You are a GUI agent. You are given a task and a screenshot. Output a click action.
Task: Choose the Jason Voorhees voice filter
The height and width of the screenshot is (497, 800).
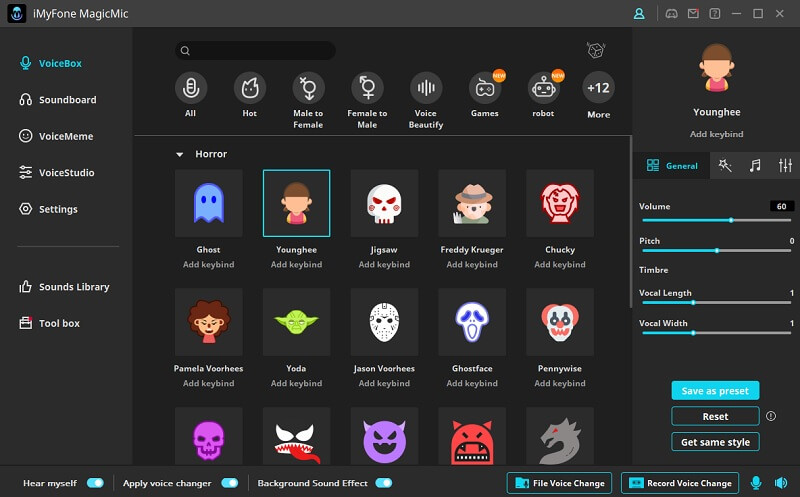(384, 321)
